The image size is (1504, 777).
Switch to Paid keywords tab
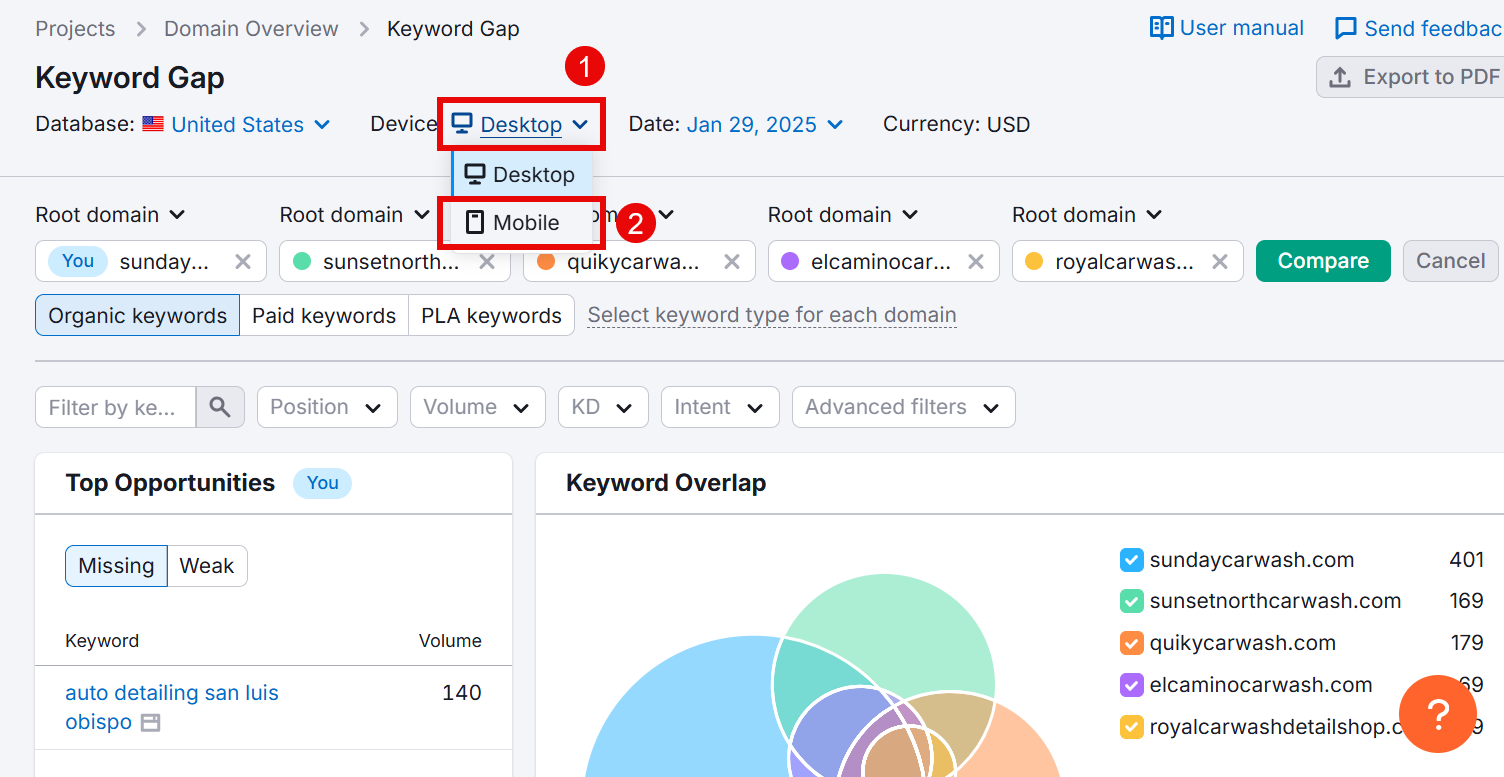324,315
